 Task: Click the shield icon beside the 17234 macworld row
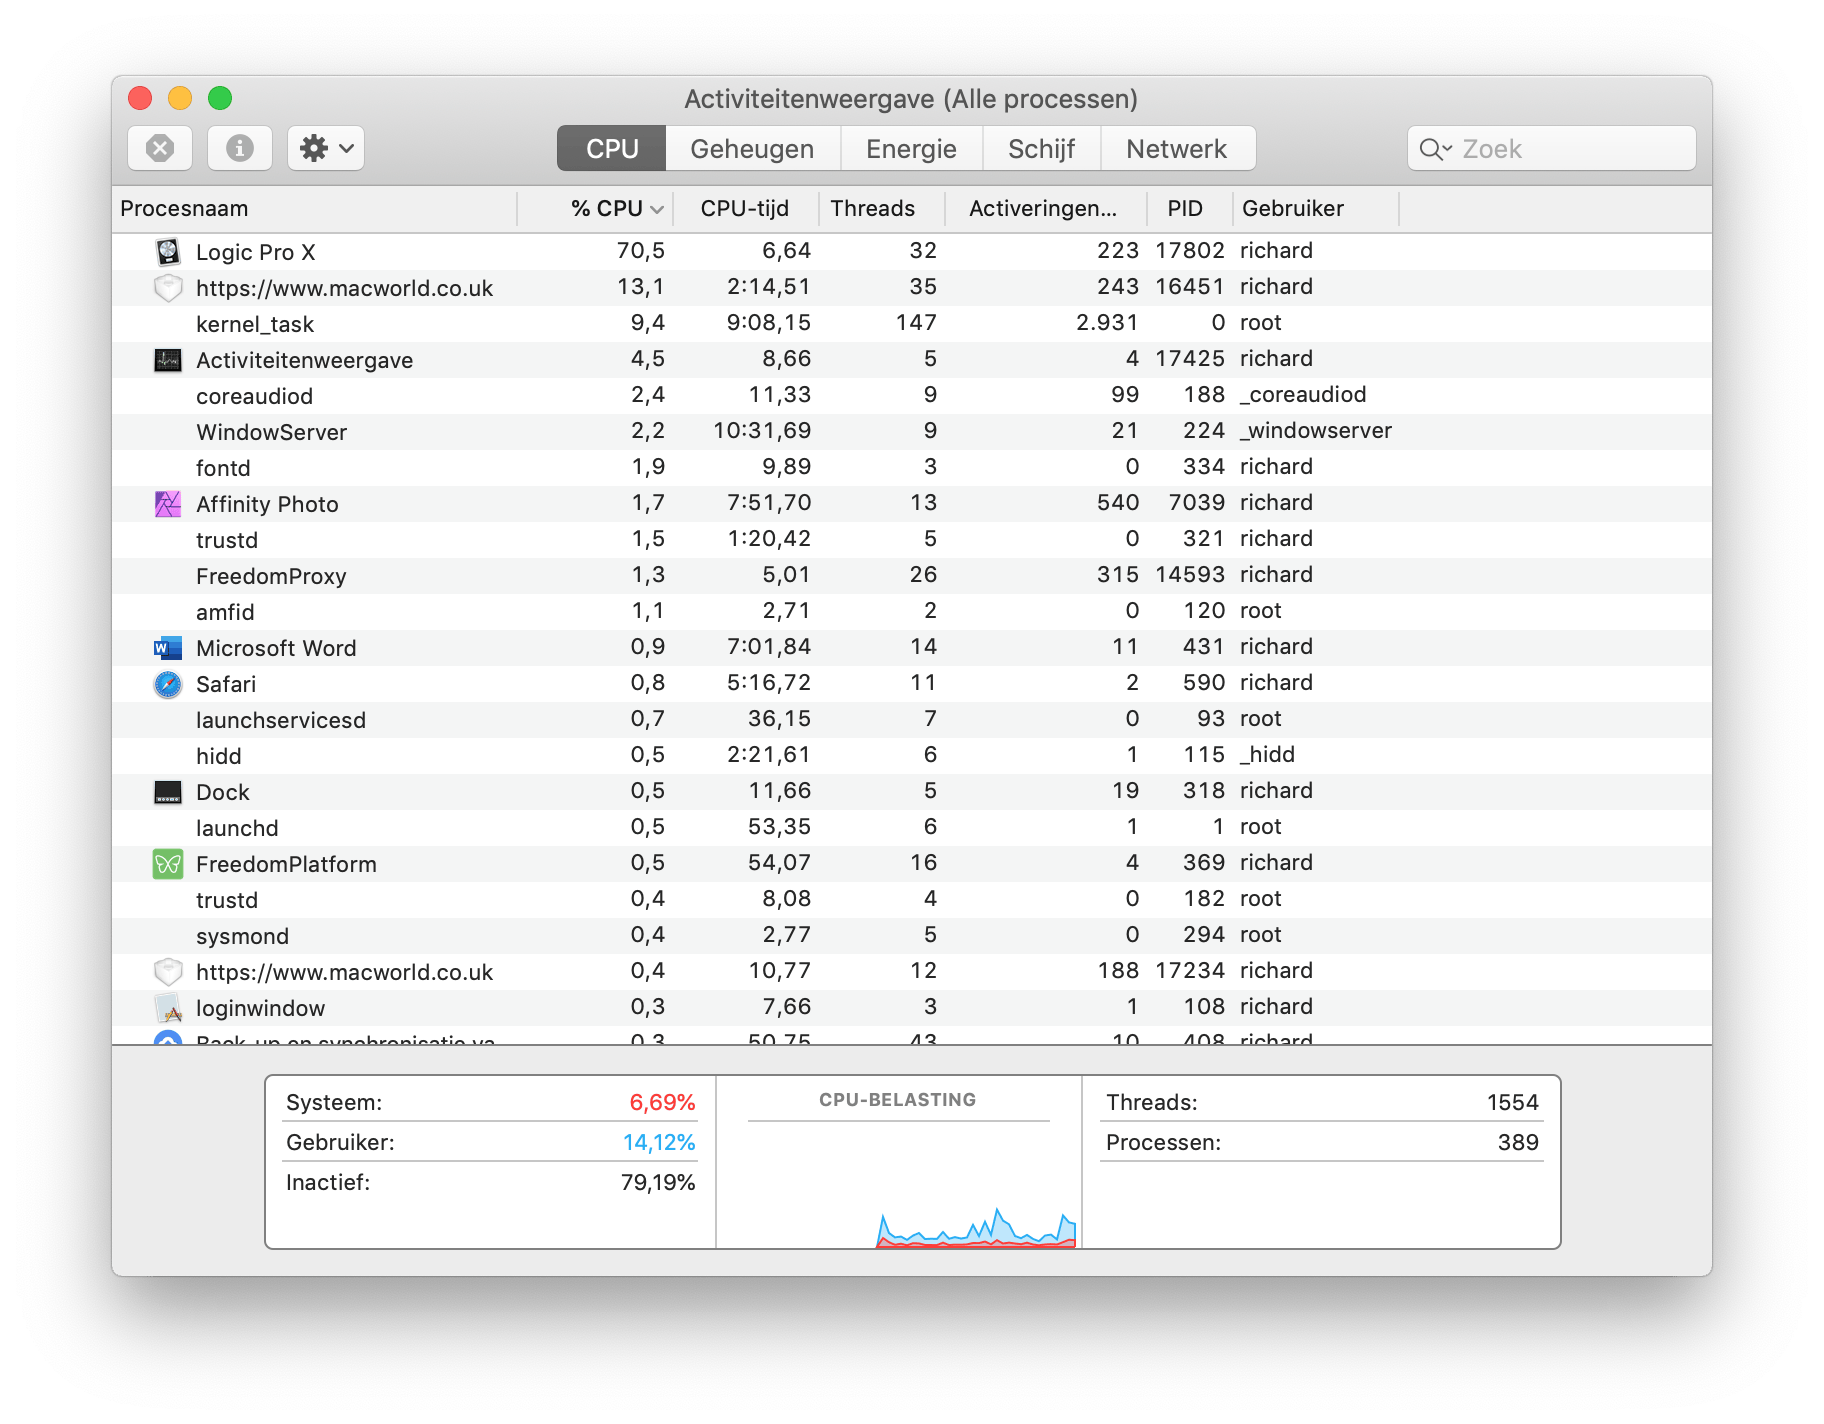168,971
